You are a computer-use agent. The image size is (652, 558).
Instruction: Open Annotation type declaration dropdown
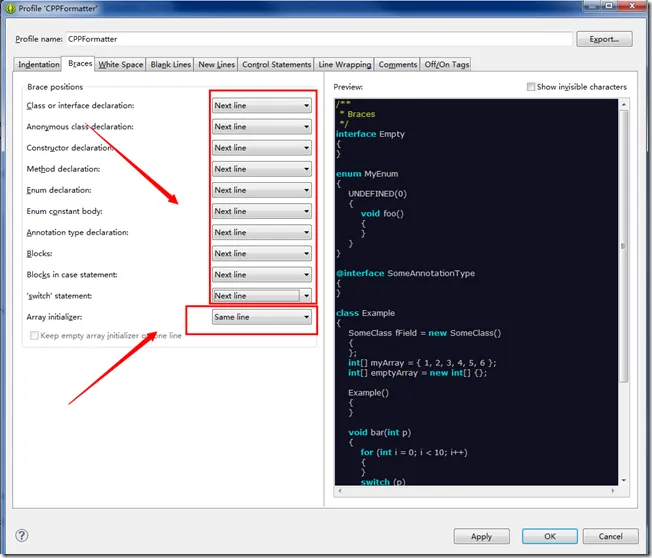pyautogui.click(x=262, y=232)
